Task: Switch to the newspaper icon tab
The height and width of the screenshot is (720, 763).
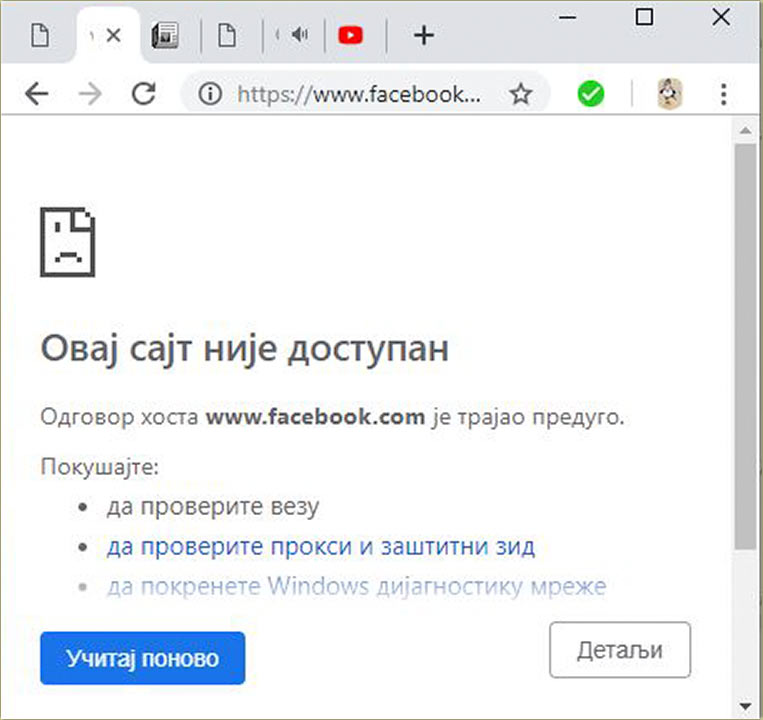Action: point(164,36)
